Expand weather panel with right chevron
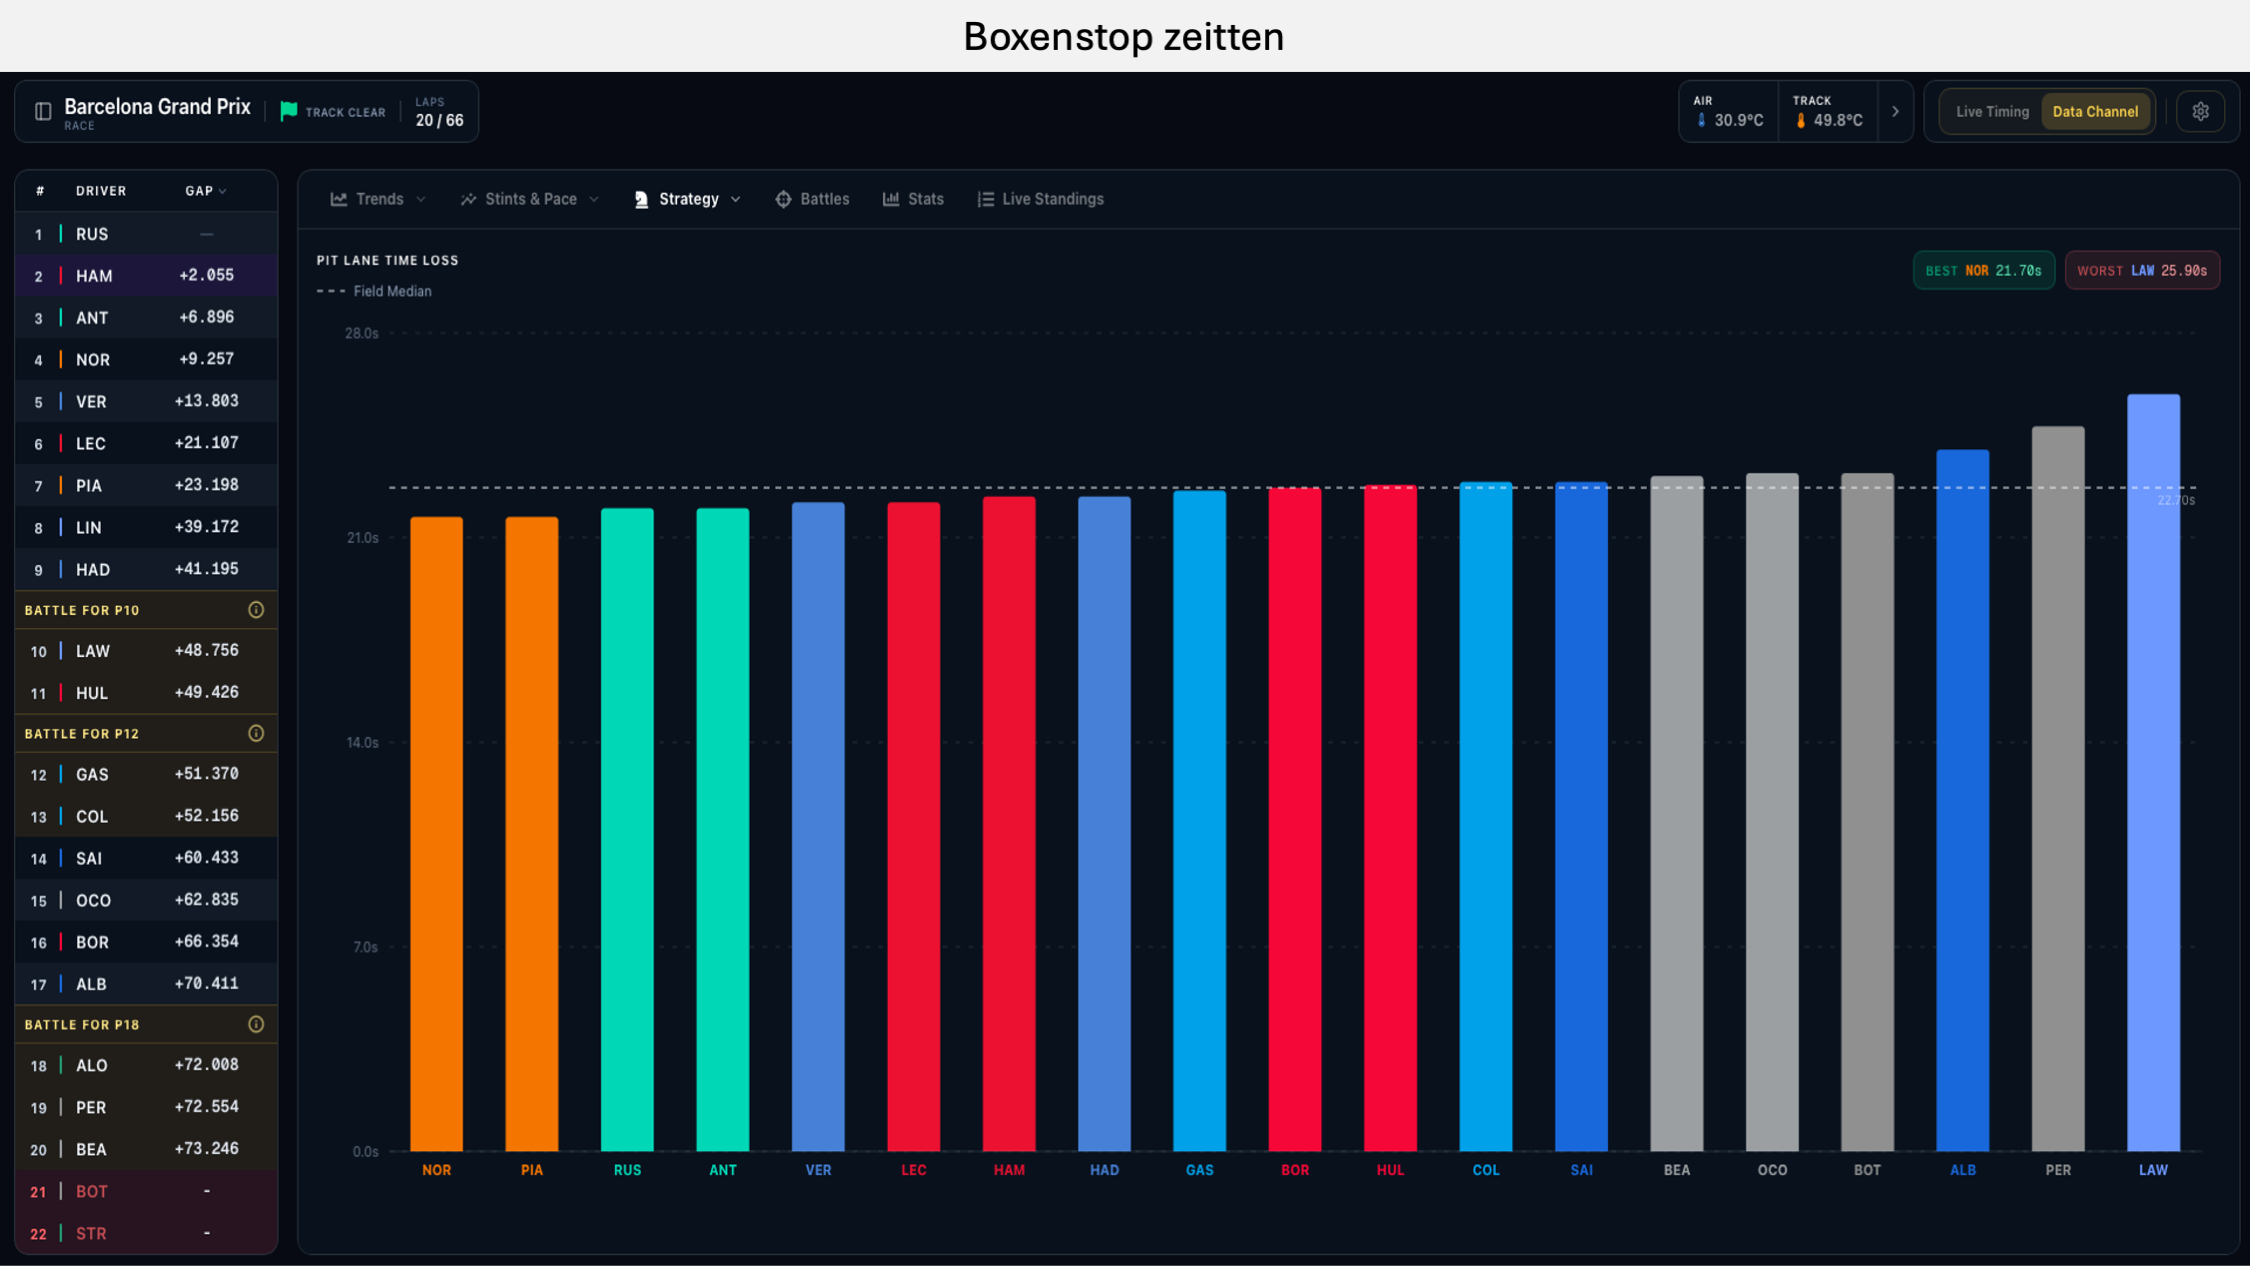This screenshot has width=2250, height=1266. pyautogui.click(x=1895, y=112)
